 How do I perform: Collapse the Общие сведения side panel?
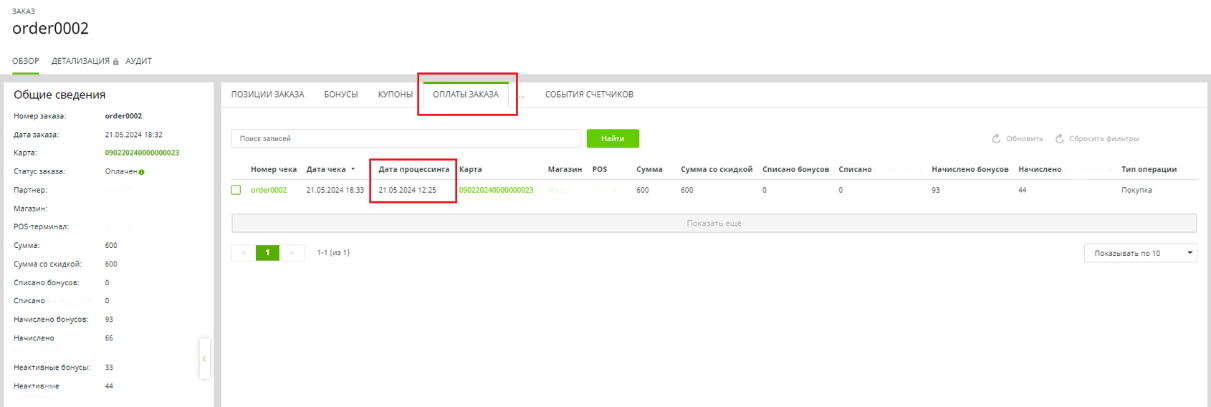[x=204, y=358]
